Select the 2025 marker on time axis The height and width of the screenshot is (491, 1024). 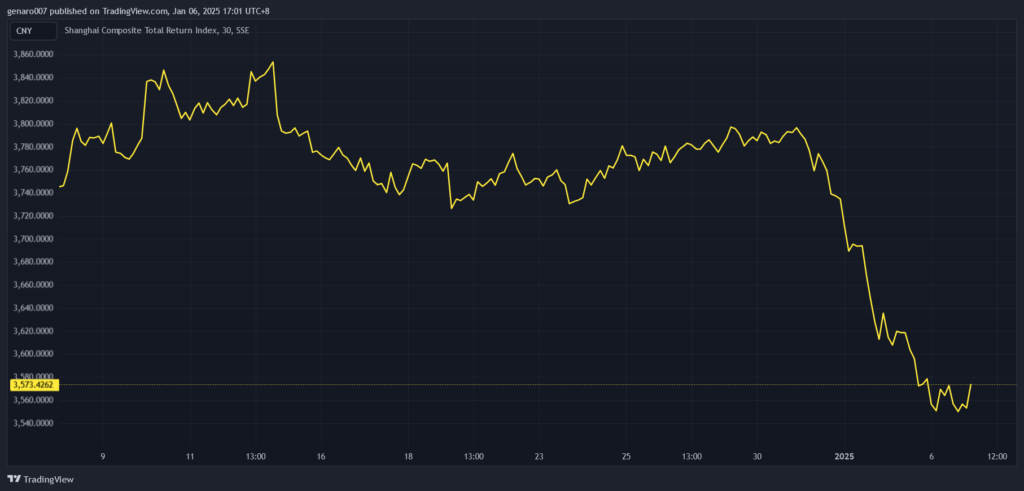tap(845, 456)
